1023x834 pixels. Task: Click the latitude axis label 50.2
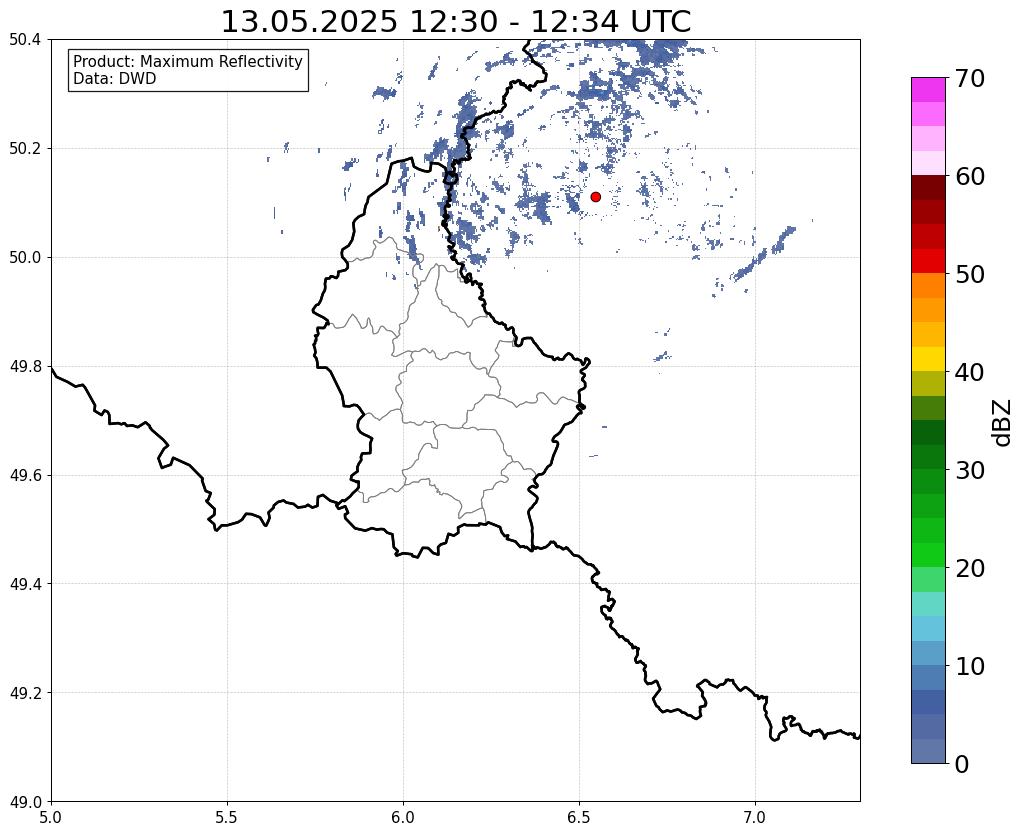[25, 149]
